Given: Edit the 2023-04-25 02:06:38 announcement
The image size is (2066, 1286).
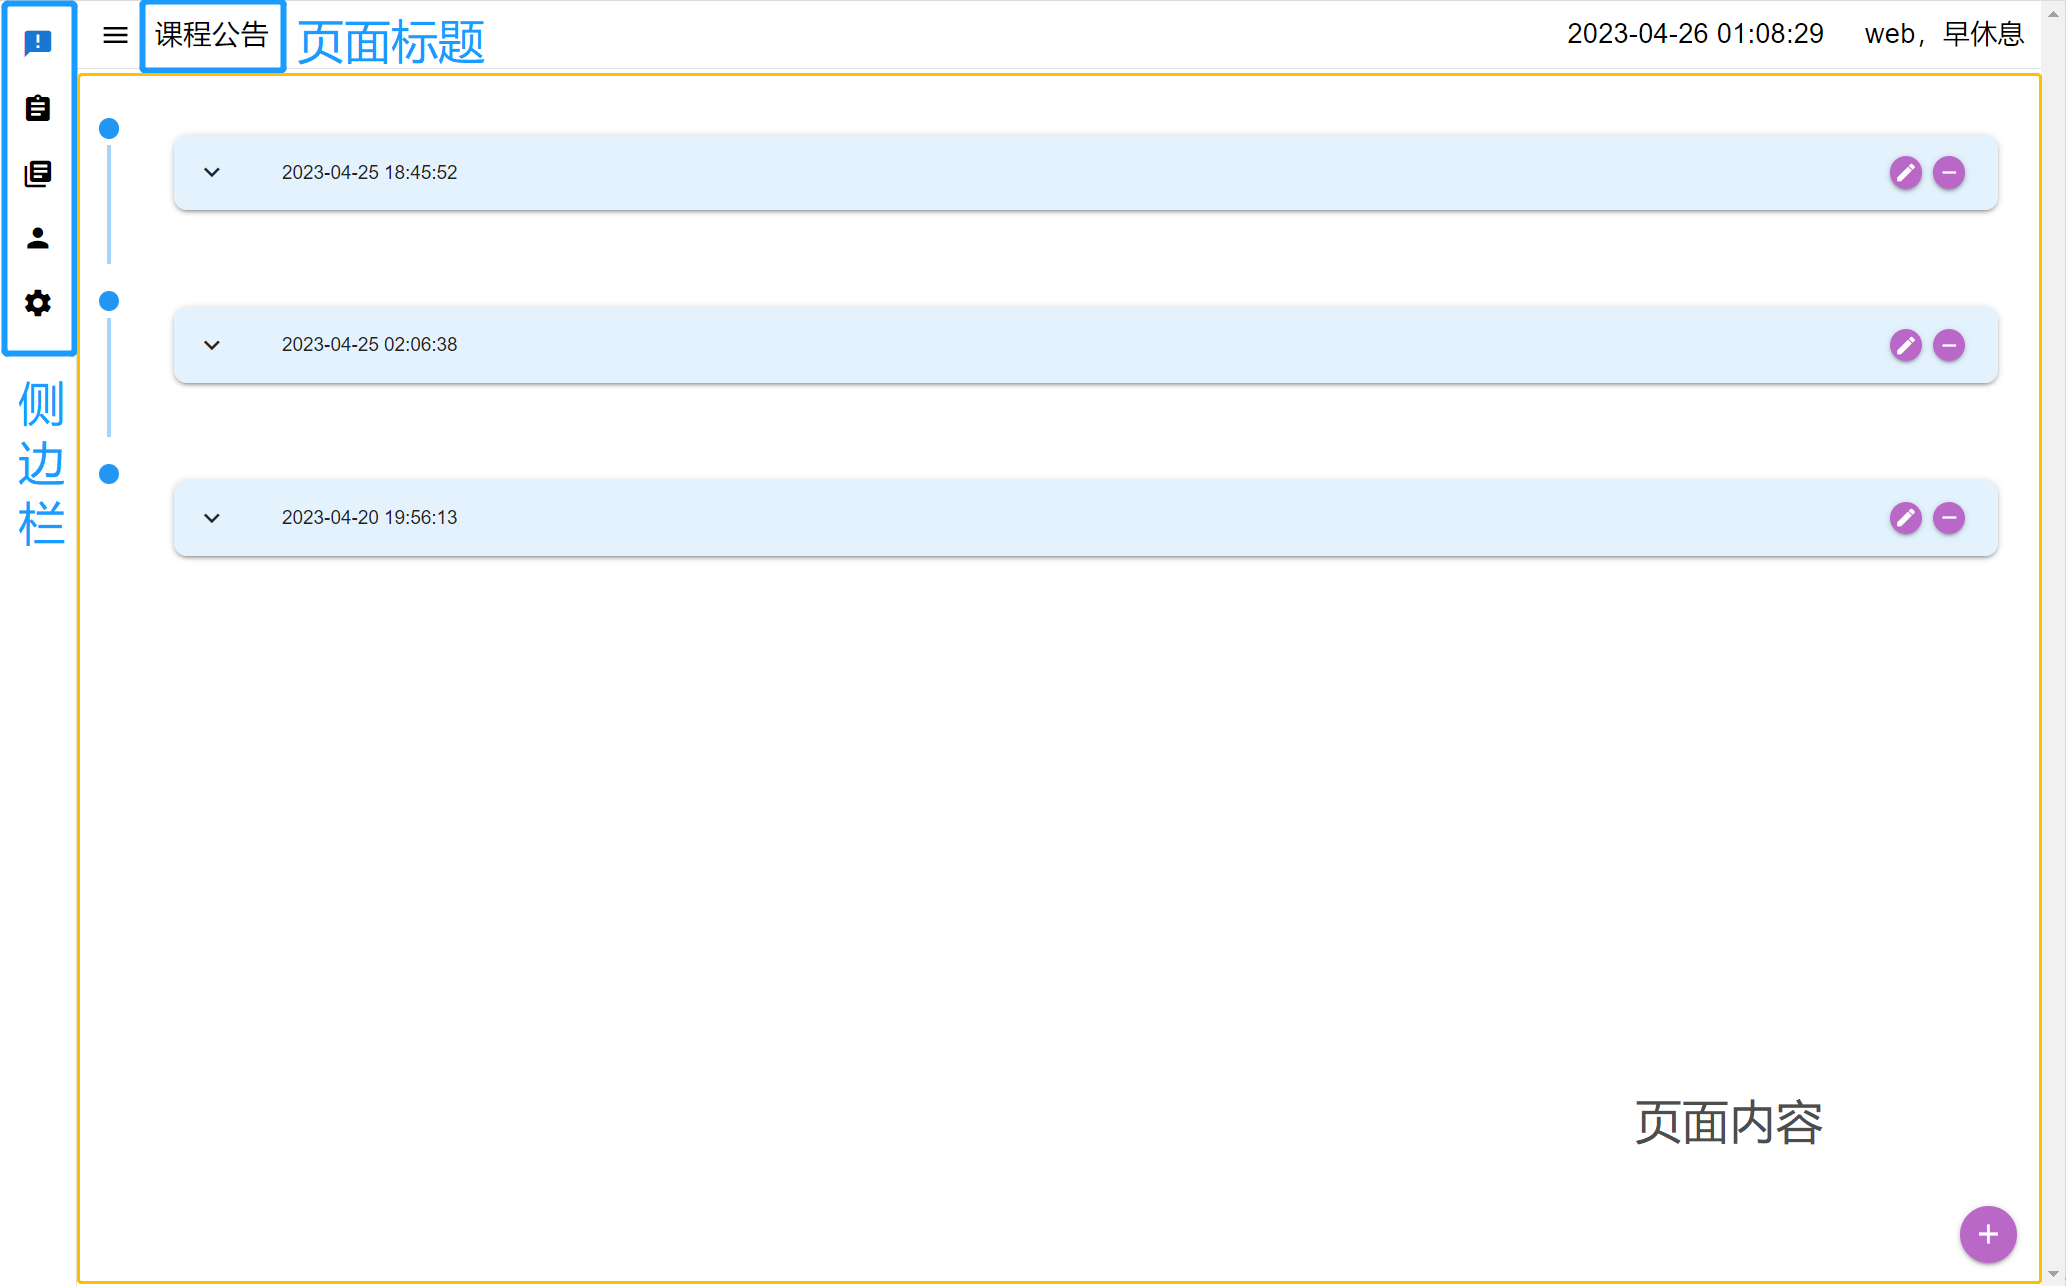Looking at the screenshot, I should [x=1905, y=345].
